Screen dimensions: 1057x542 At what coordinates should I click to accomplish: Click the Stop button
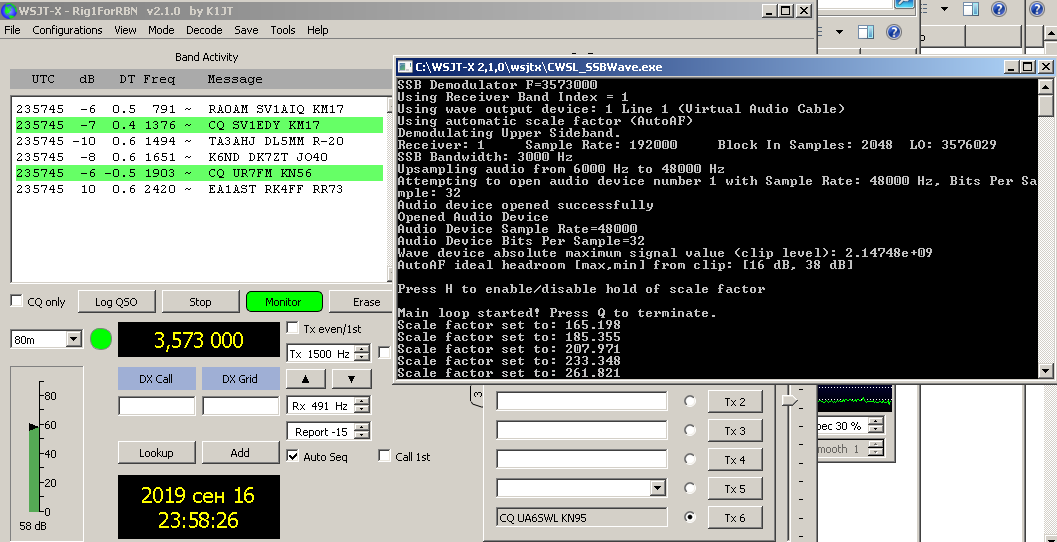[200, 301]
